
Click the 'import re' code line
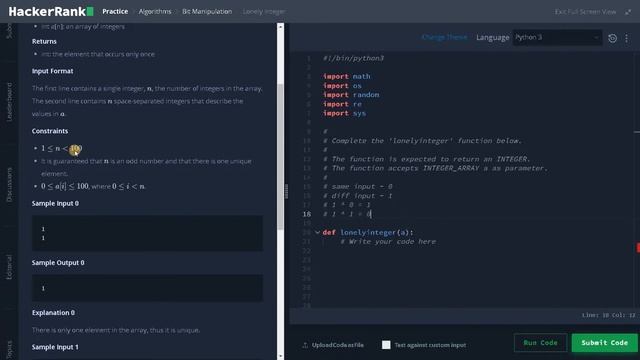click(342, 104)
